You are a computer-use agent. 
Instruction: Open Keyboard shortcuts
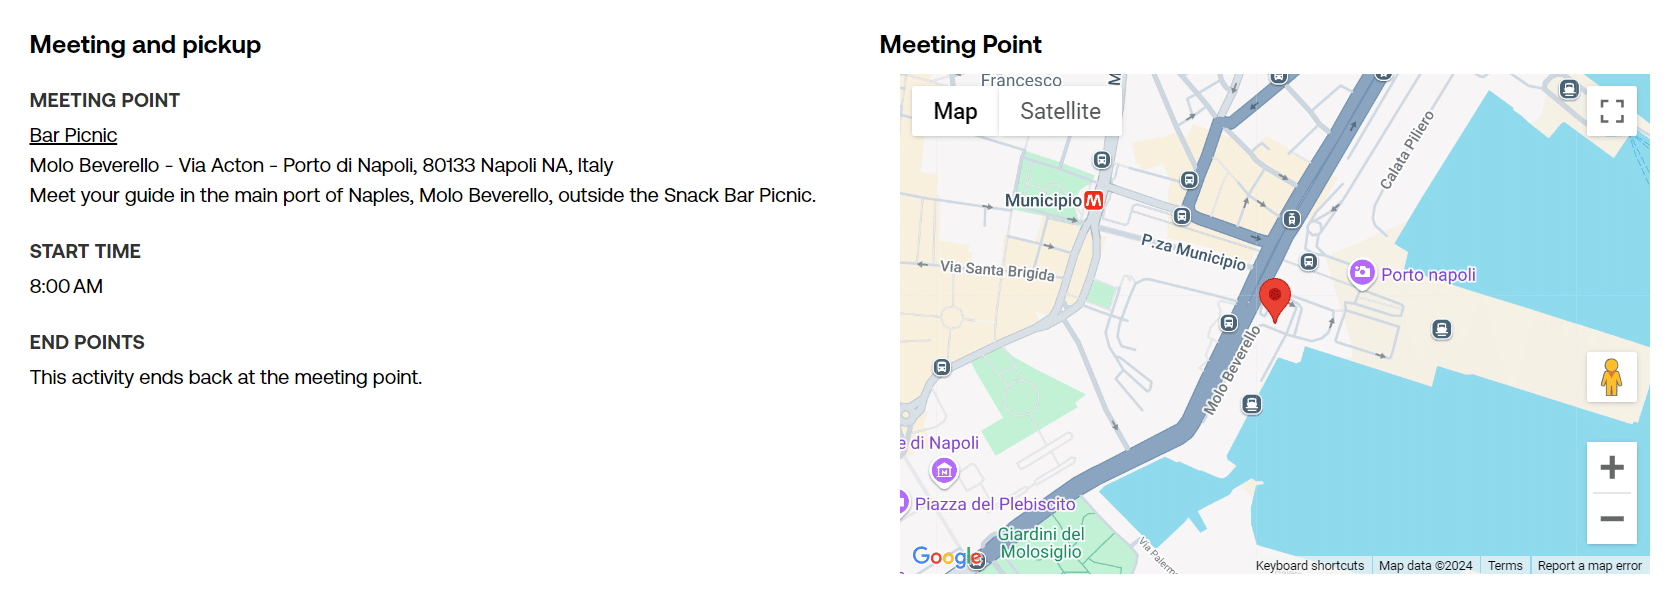tap(1309, 566)
